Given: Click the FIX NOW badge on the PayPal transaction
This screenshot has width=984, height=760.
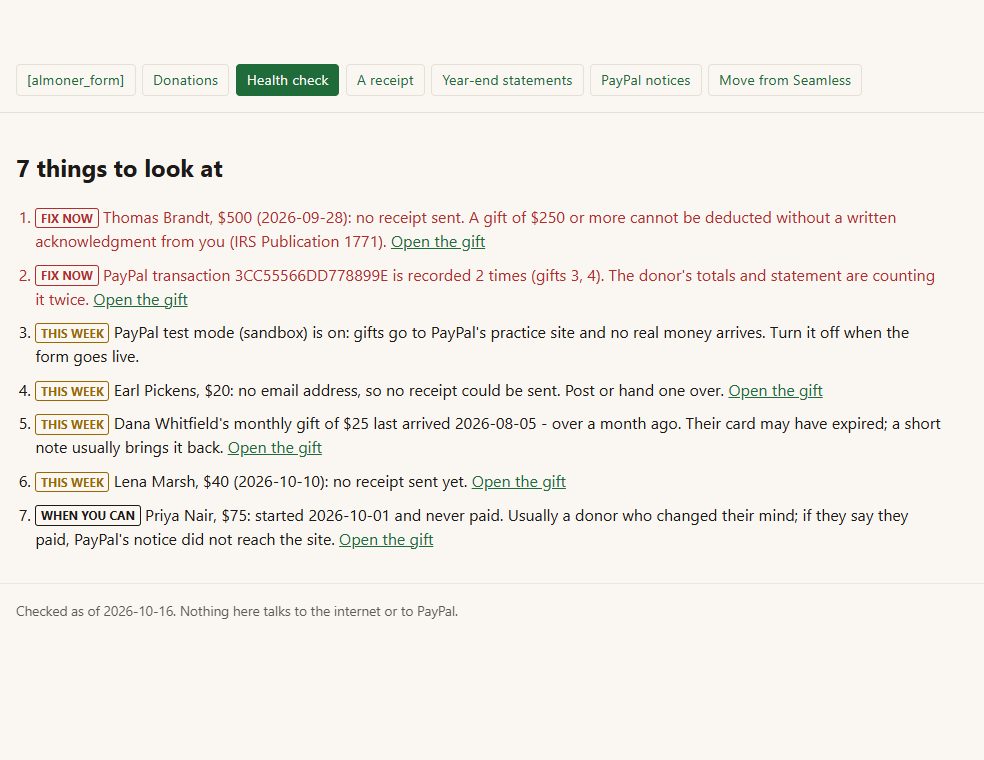Looking at the screenshot, I should point(67,276).
